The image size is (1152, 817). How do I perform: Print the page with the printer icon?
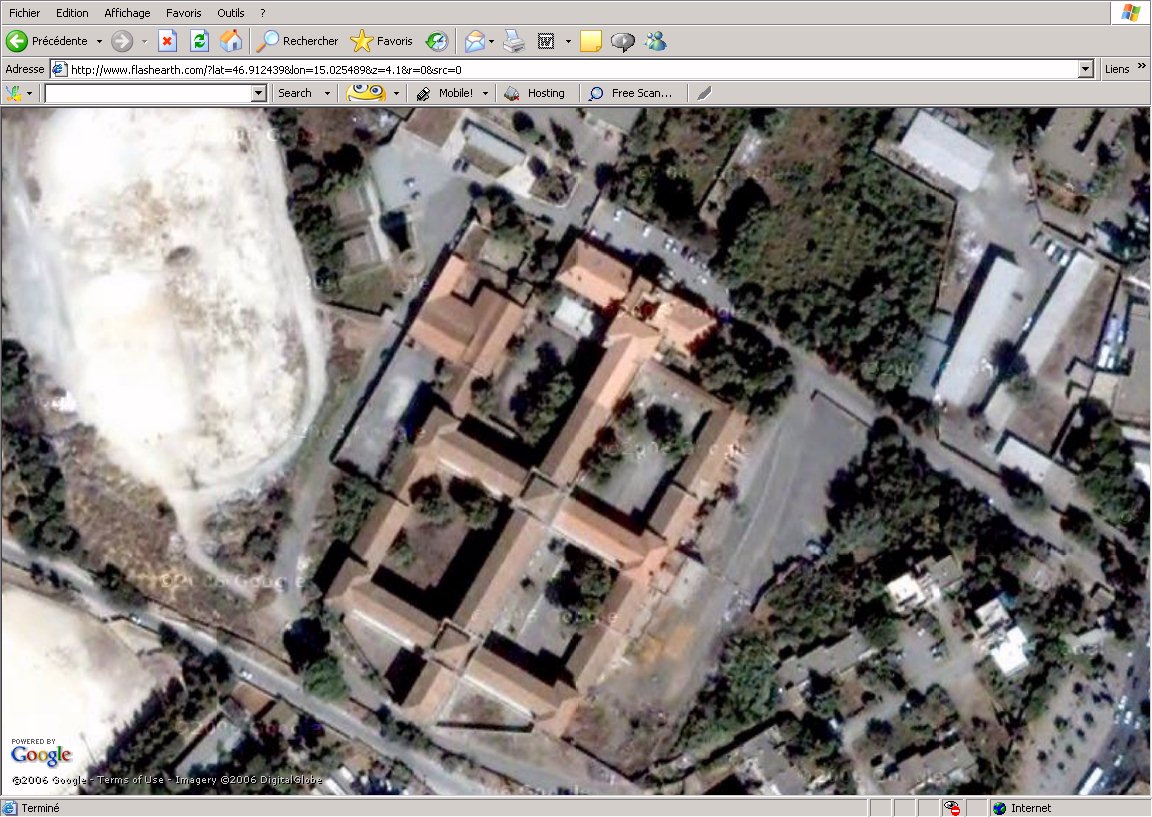(514, 41)
